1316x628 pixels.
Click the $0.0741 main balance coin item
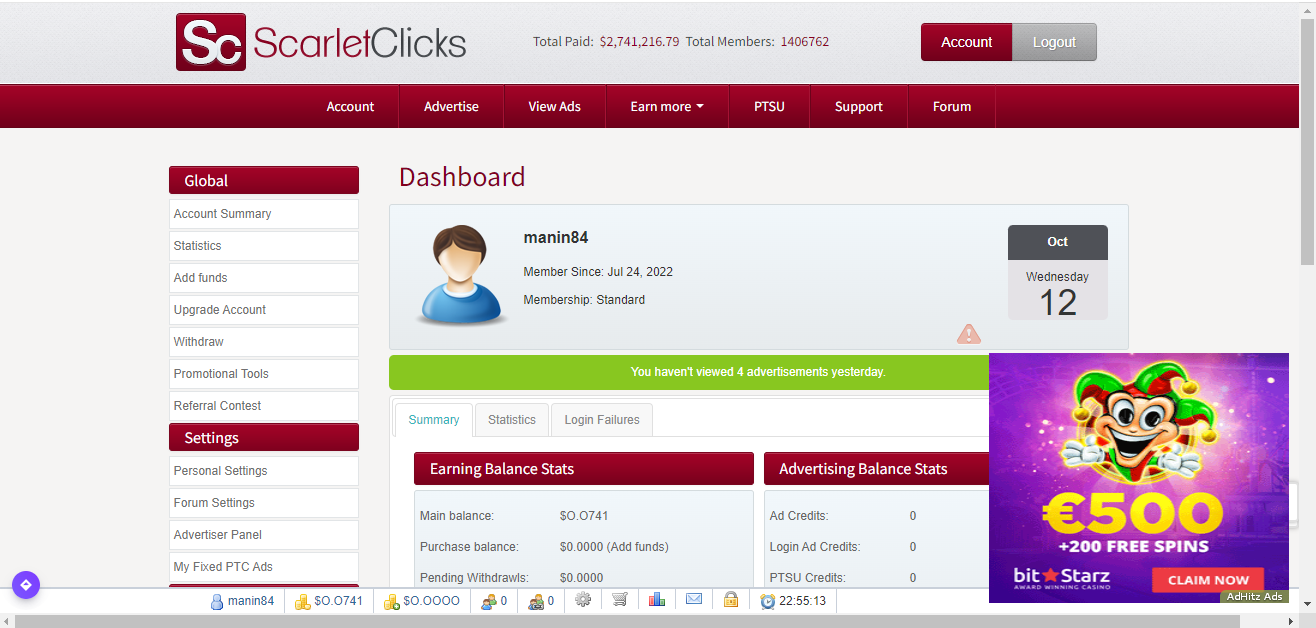point(329,601)
